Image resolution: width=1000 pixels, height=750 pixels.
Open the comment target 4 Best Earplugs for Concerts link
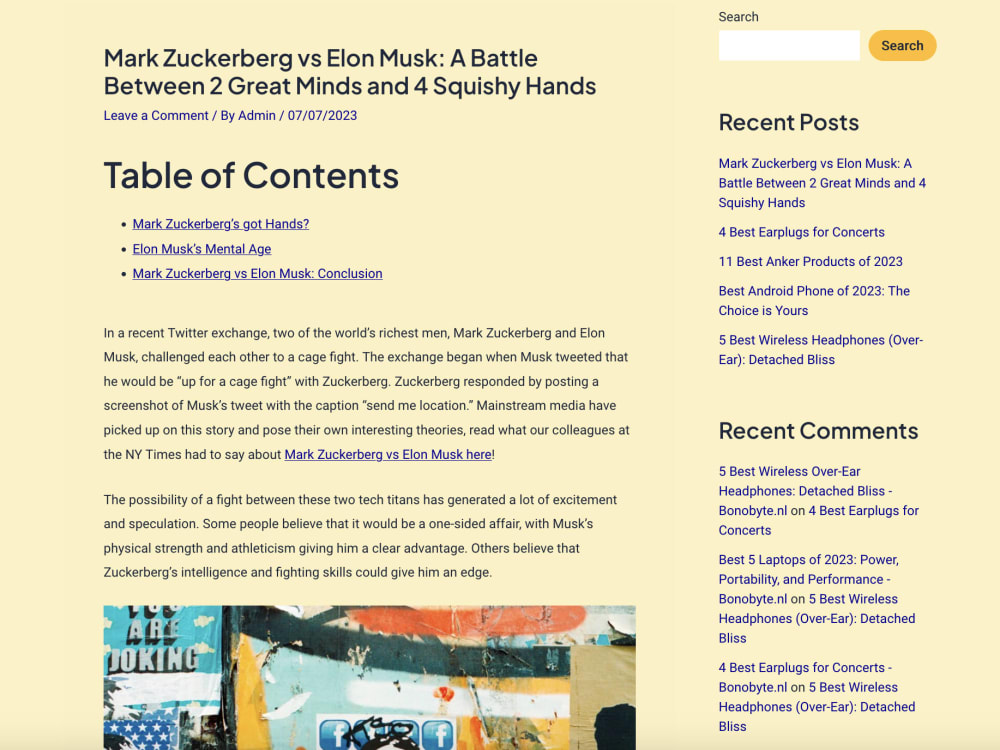pyautogui.click(x=819, y=520)
